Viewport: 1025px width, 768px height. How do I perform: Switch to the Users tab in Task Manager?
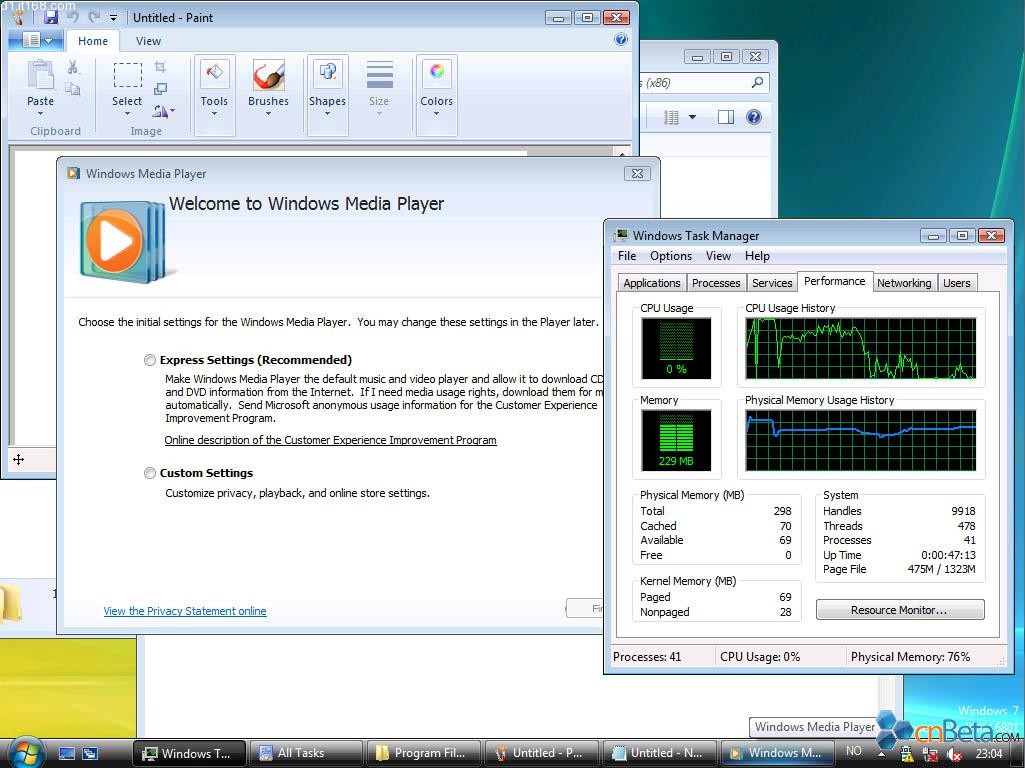956,283
